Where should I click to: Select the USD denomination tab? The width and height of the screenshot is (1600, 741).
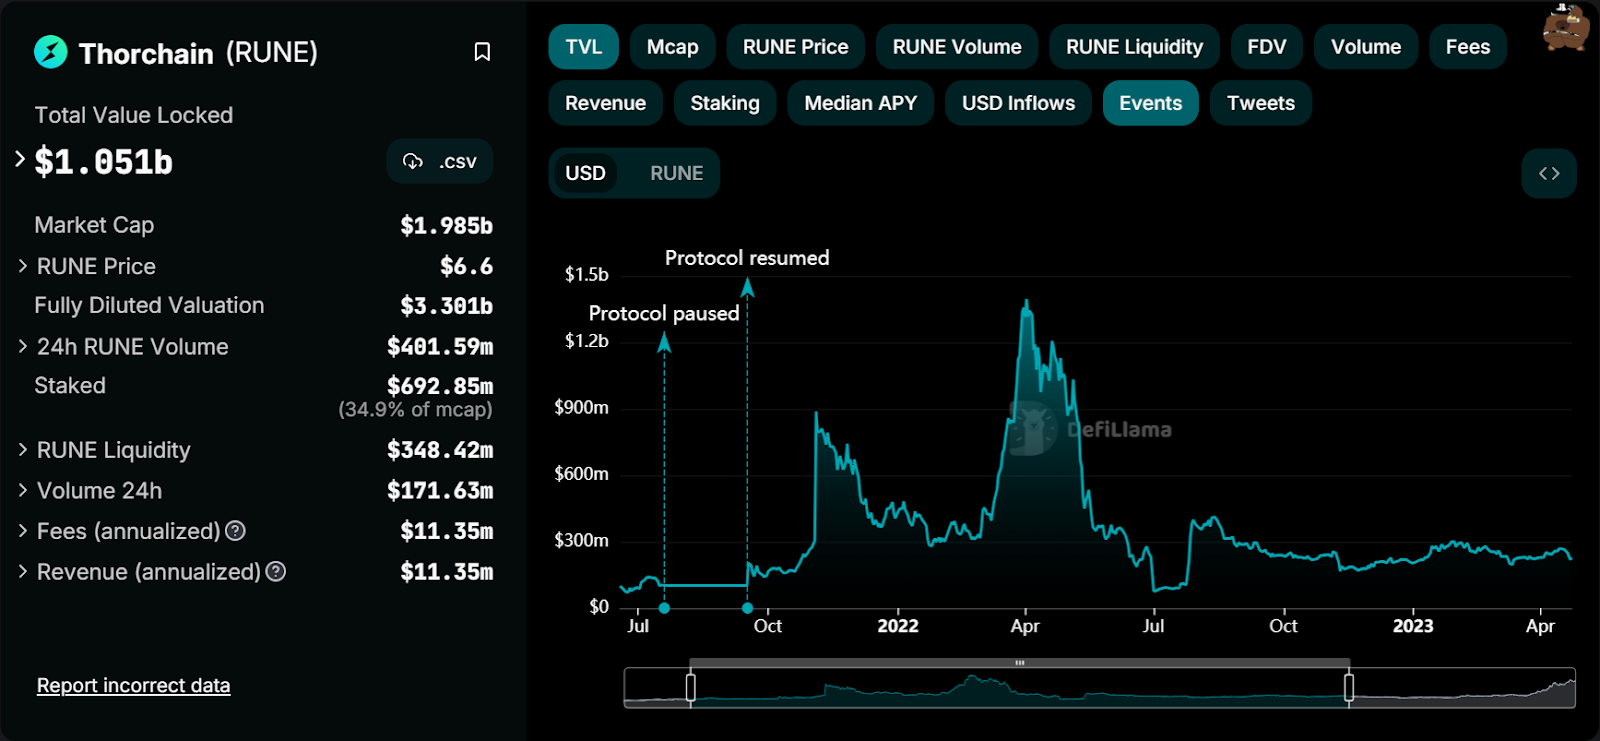point(585,173)
